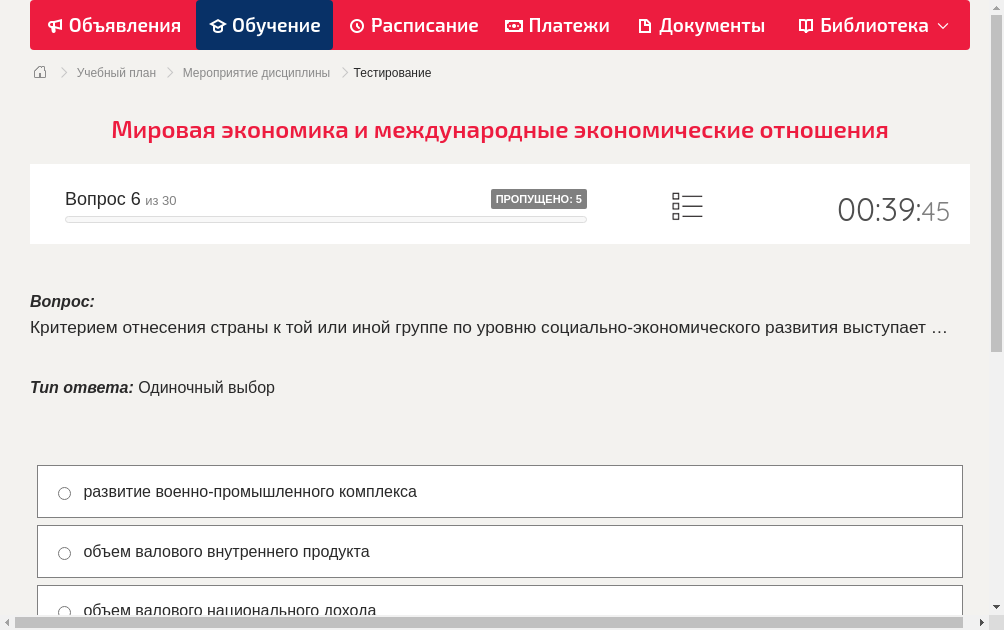This screenshot has width=1004, height=630.
Task: Switch to the Расписание section
Action: coord(414,25)
